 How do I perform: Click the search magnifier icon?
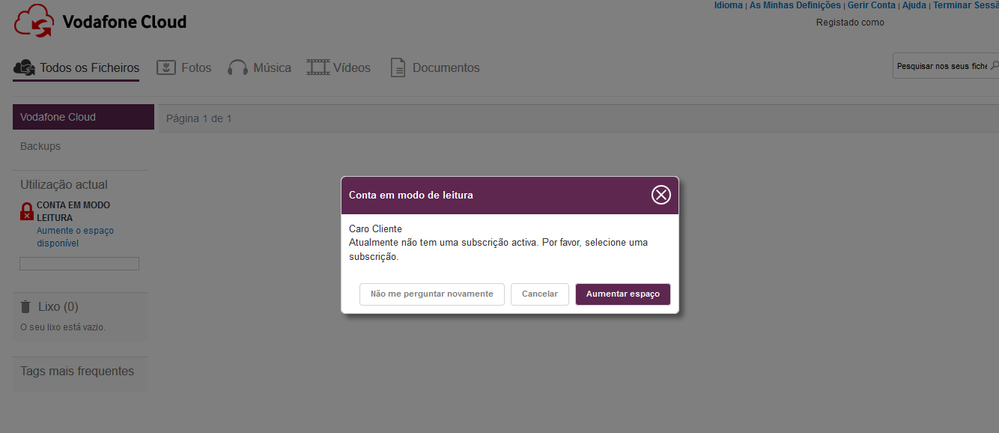(x=995, y=66)
